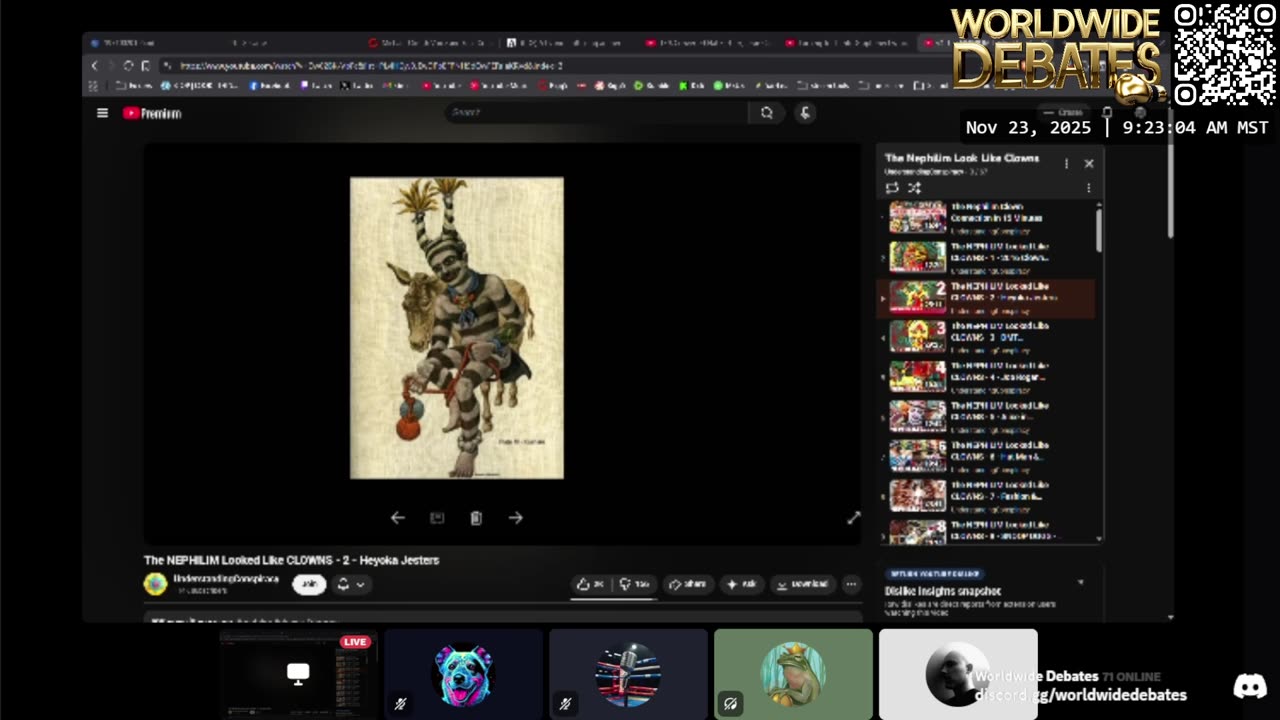Expand video player to fullscreen
This screenshot has height=720, width=1280.
[x=853, y=518]
